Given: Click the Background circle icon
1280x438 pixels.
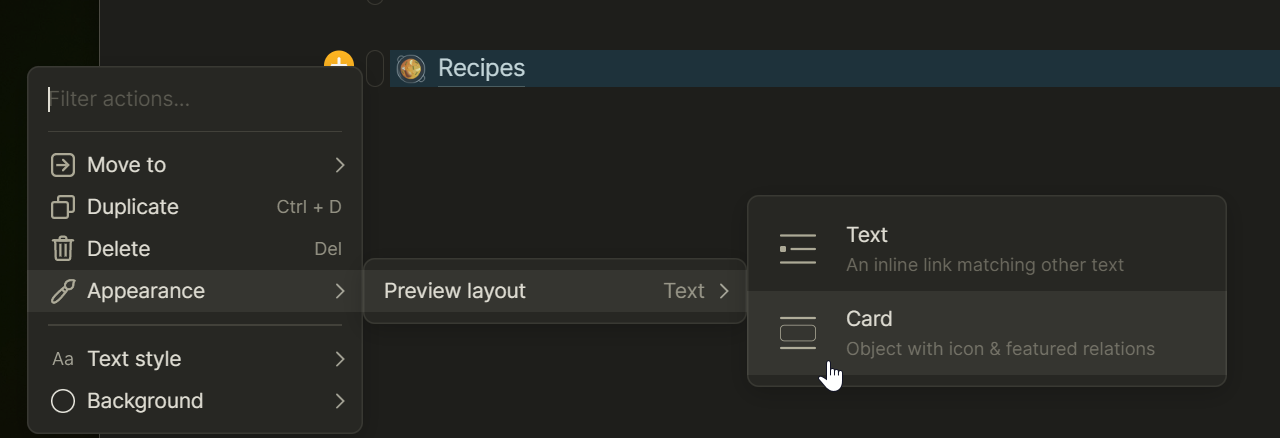Looking at the screenshot, I should 62,401.
